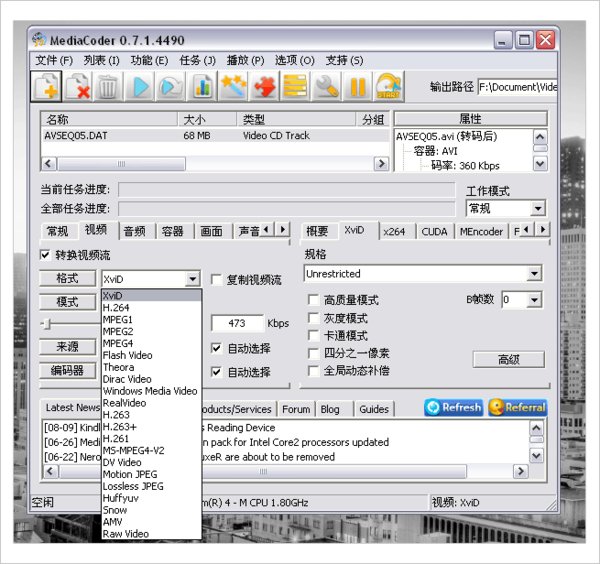Switch to the 音频 tab

(x=134, y=231)
